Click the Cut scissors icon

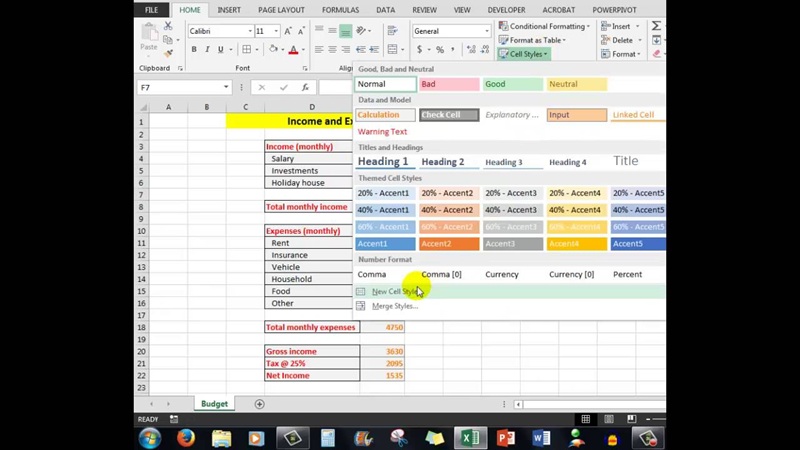168,26
